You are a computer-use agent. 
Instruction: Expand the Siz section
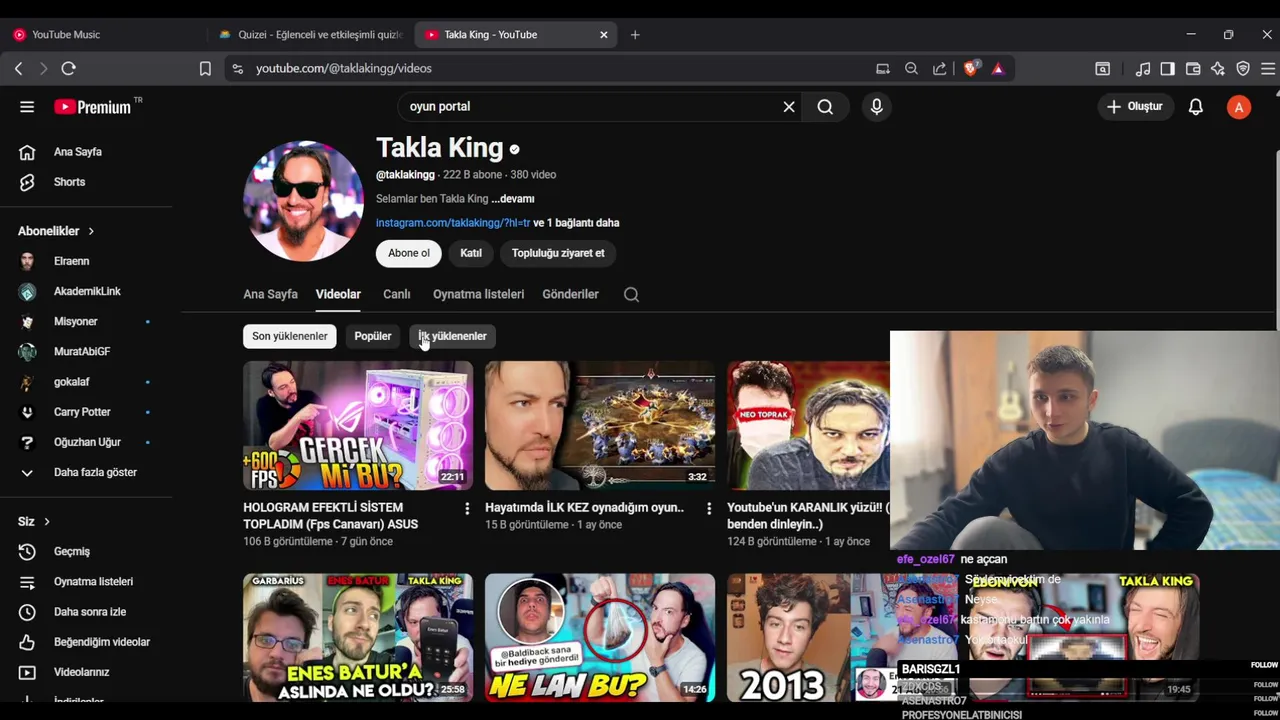pyautogui.click(x=34, y=522)
